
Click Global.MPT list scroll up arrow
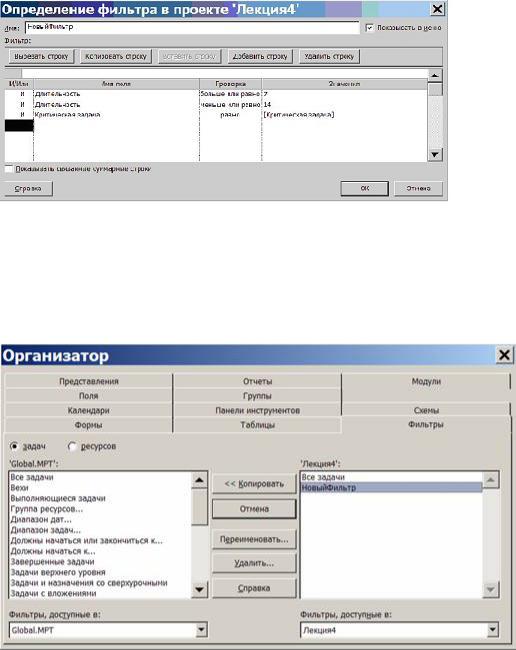199,480
